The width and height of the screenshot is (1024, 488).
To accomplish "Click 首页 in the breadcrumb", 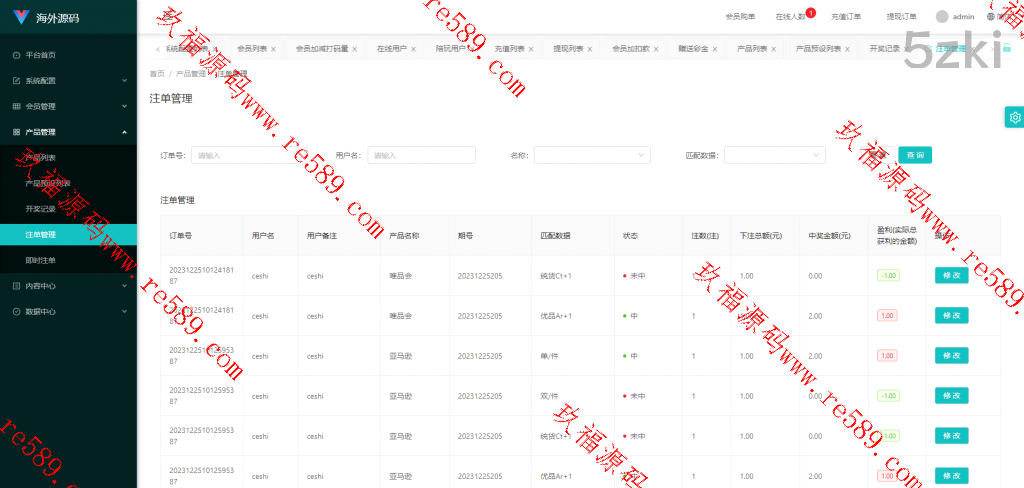I will (157, 74).
